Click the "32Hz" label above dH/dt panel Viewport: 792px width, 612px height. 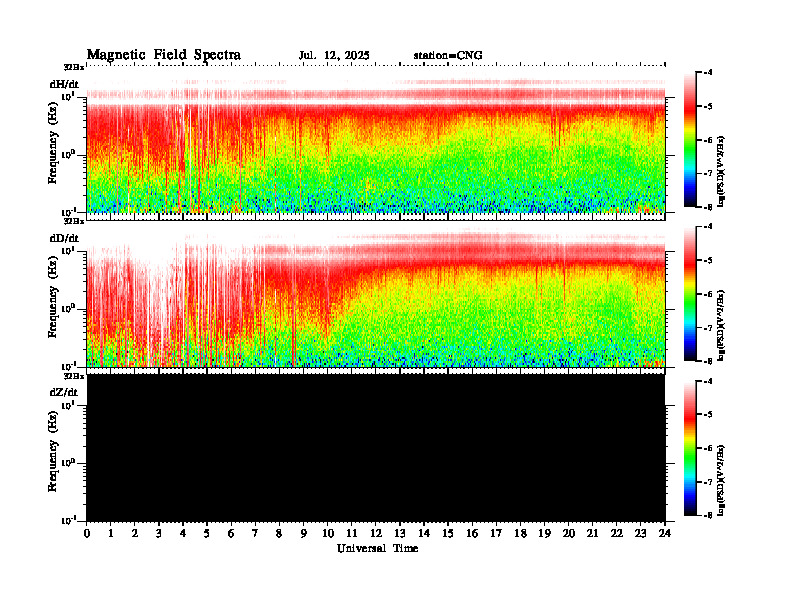tap(74, 67)
